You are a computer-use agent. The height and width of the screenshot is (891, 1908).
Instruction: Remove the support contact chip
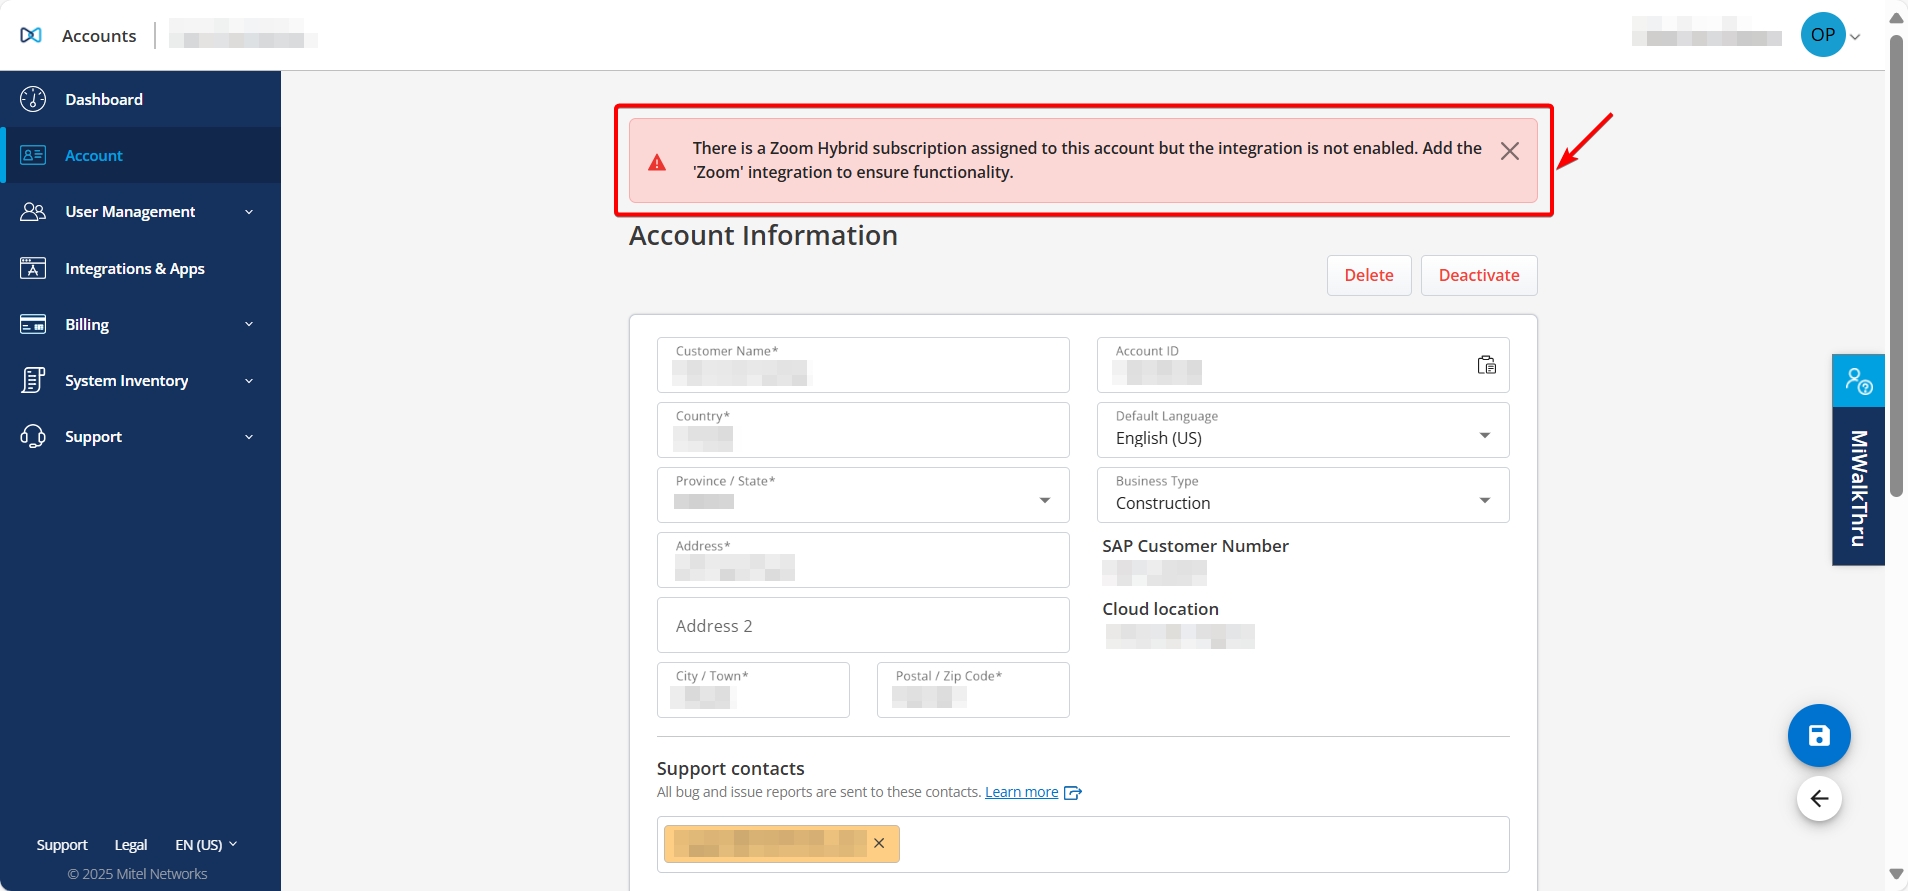click(879, 843)
